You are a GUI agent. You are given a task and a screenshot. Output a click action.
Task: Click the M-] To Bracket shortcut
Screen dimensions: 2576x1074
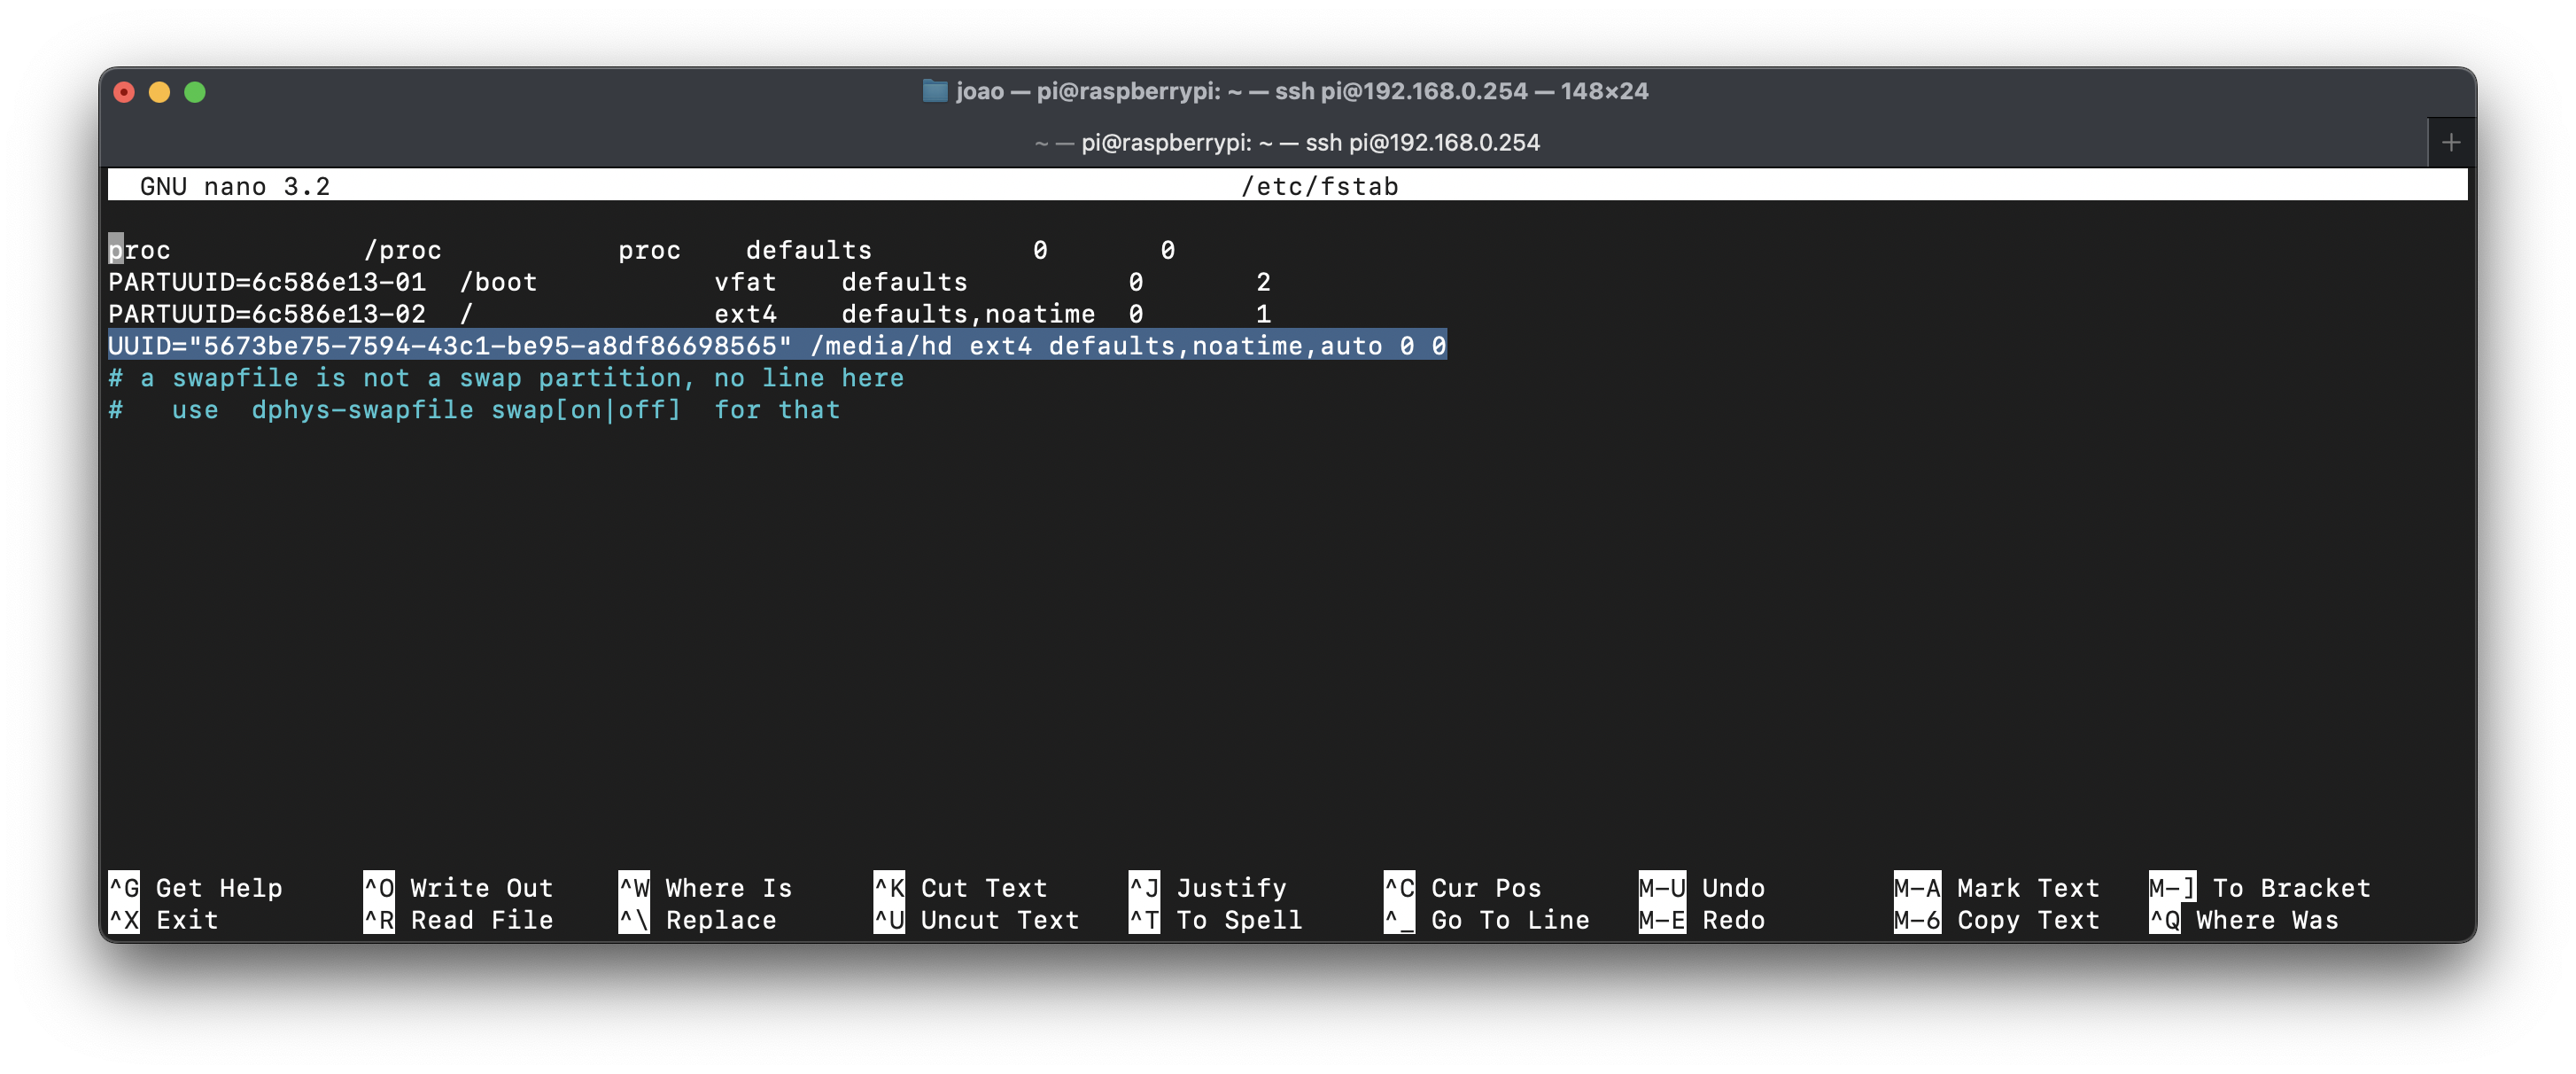click(2260, 887)
